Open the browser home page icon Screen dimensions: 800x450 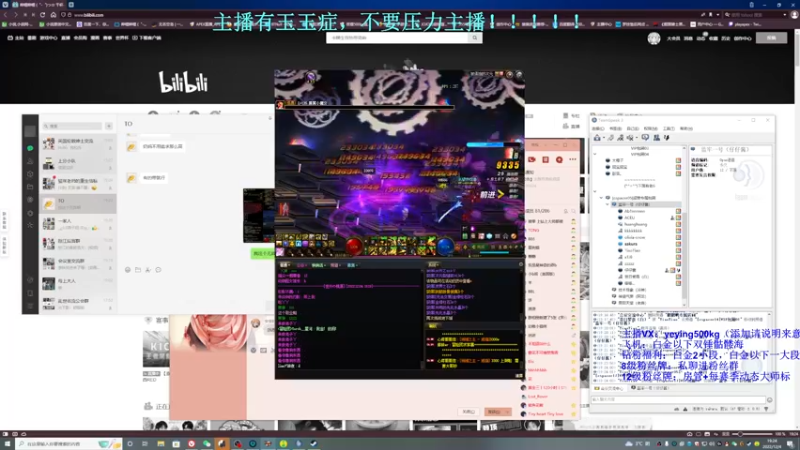[x=53, y=15]
